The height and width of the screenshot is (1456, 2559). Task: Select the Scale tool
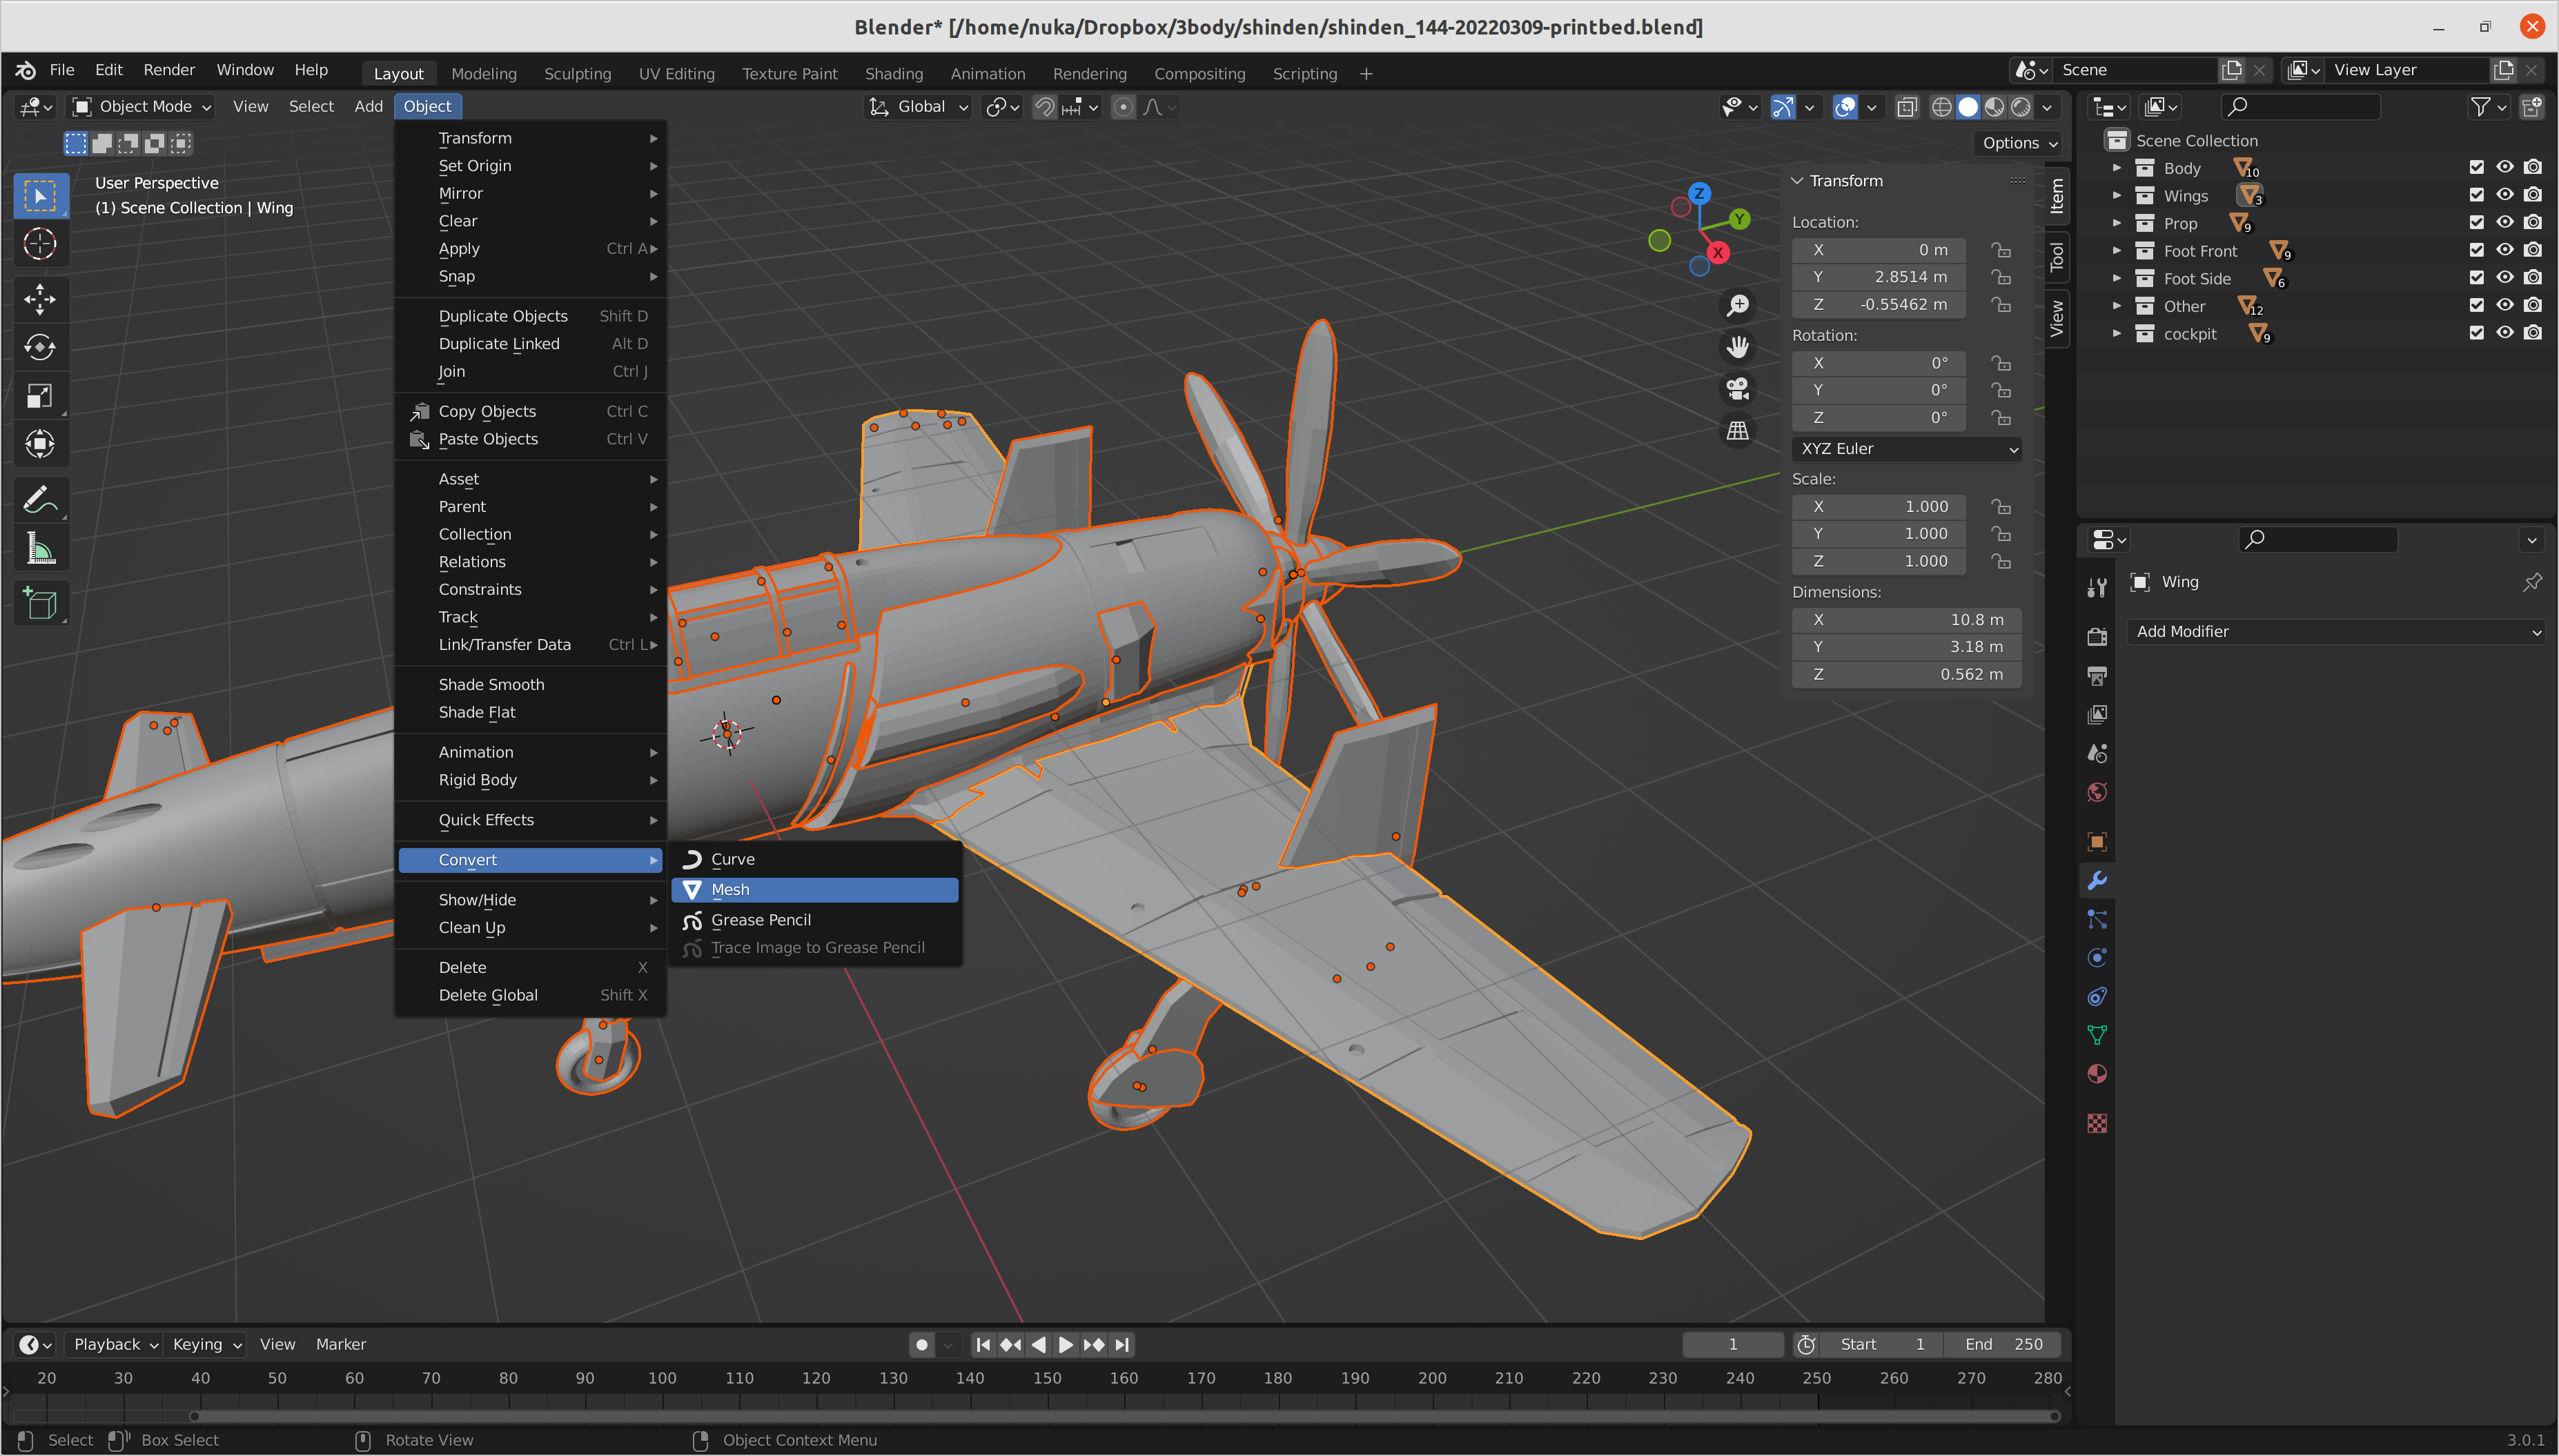[40, 396]
